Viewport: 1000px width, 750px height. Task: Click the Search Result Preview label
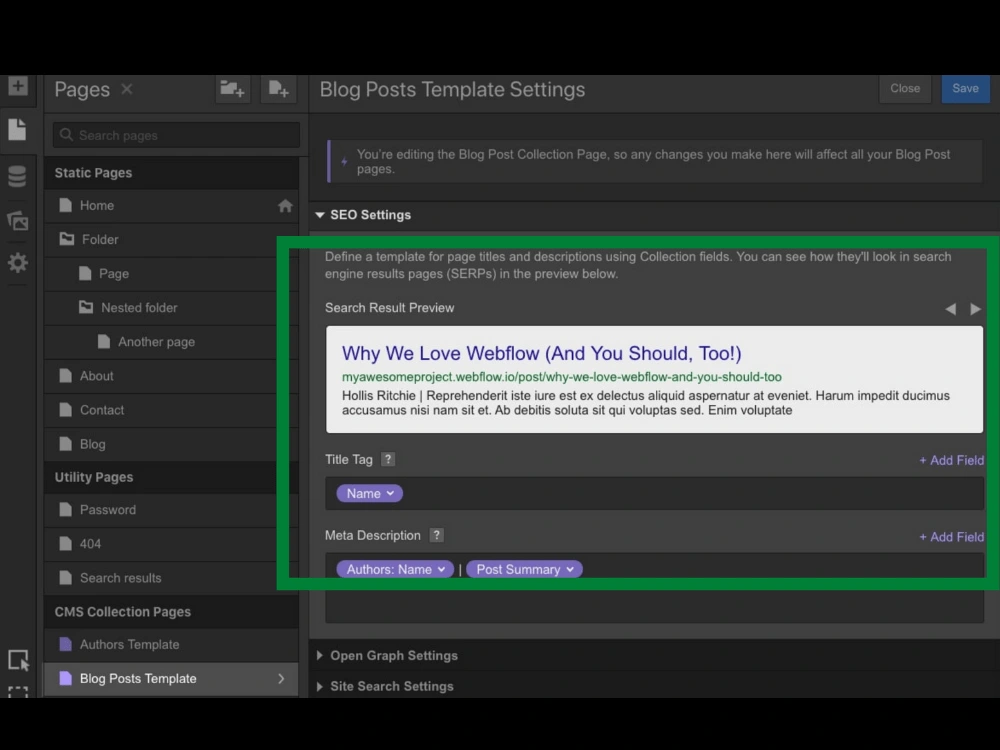(x=390, y=308)
